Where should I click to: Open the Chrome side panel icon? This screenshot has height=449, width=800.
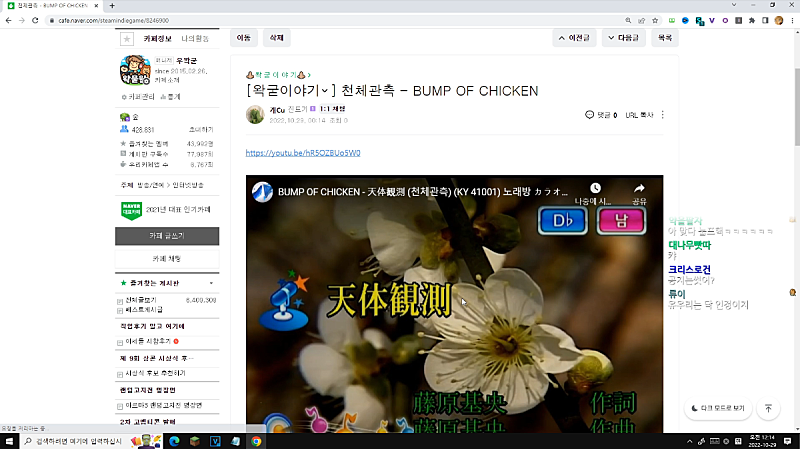tap(765, 20)
